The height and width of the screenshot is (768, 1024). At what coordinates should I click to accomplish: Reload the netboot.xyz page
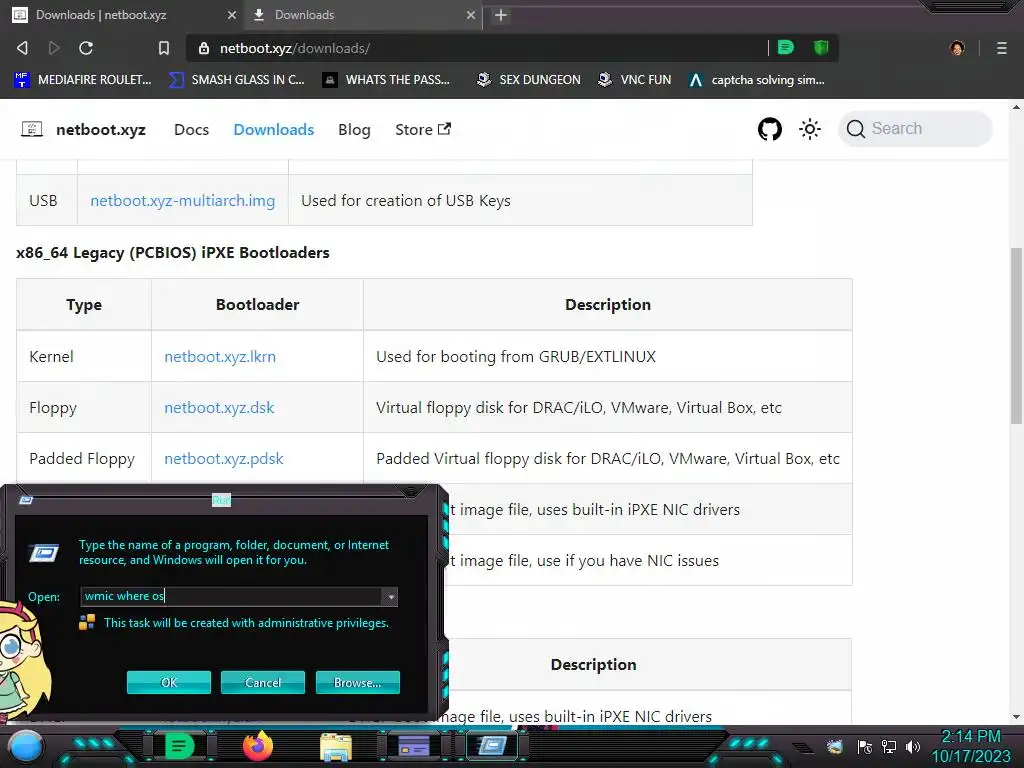click(86, 48)
